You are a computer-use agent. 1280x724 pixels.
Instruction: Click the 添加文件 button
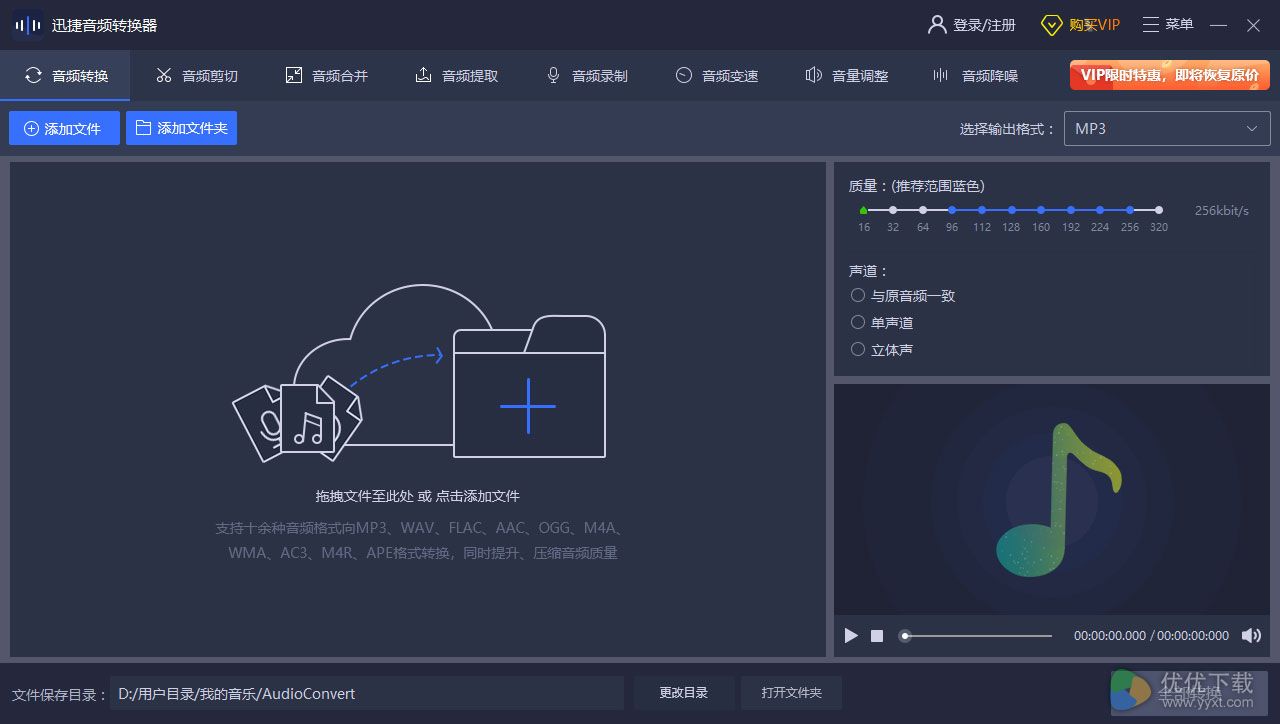point(64,128)
